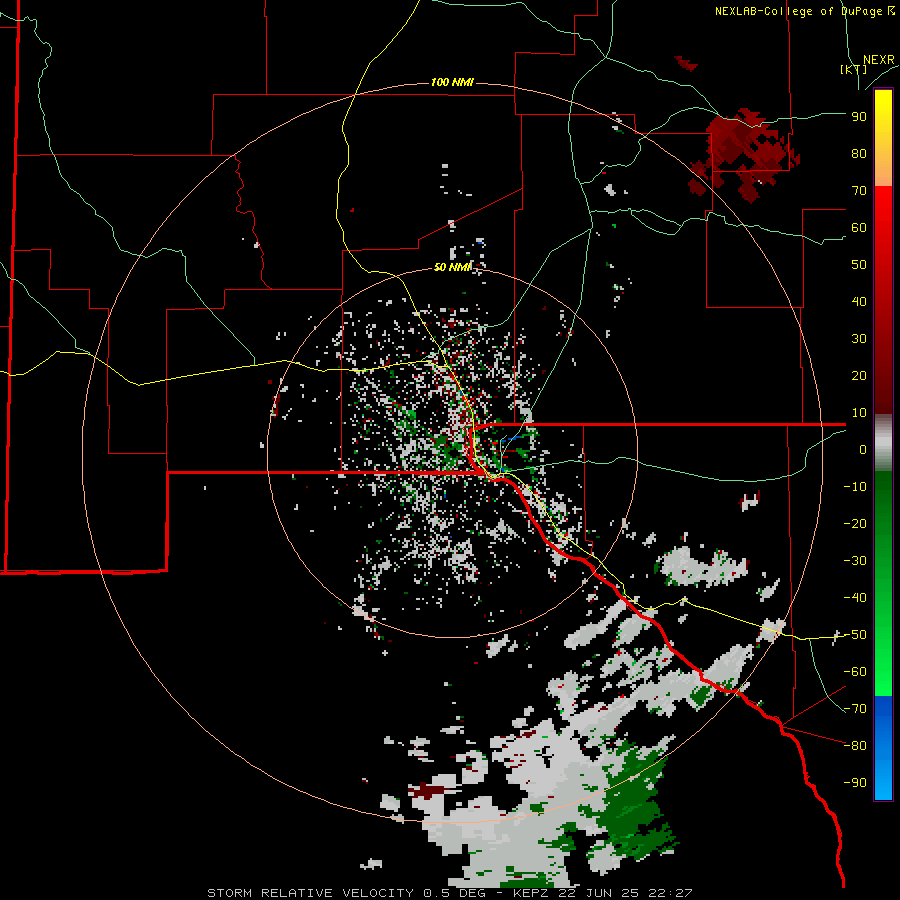Click the 40 value on the color scale

coord(859,302)
